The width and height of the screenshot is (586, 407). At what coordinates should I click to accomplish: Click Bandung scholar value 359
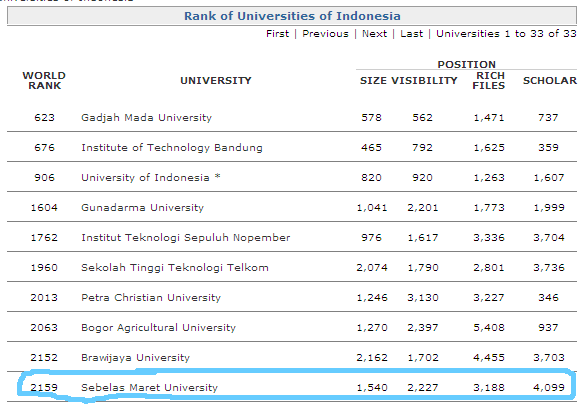click(x=548, y=148)
